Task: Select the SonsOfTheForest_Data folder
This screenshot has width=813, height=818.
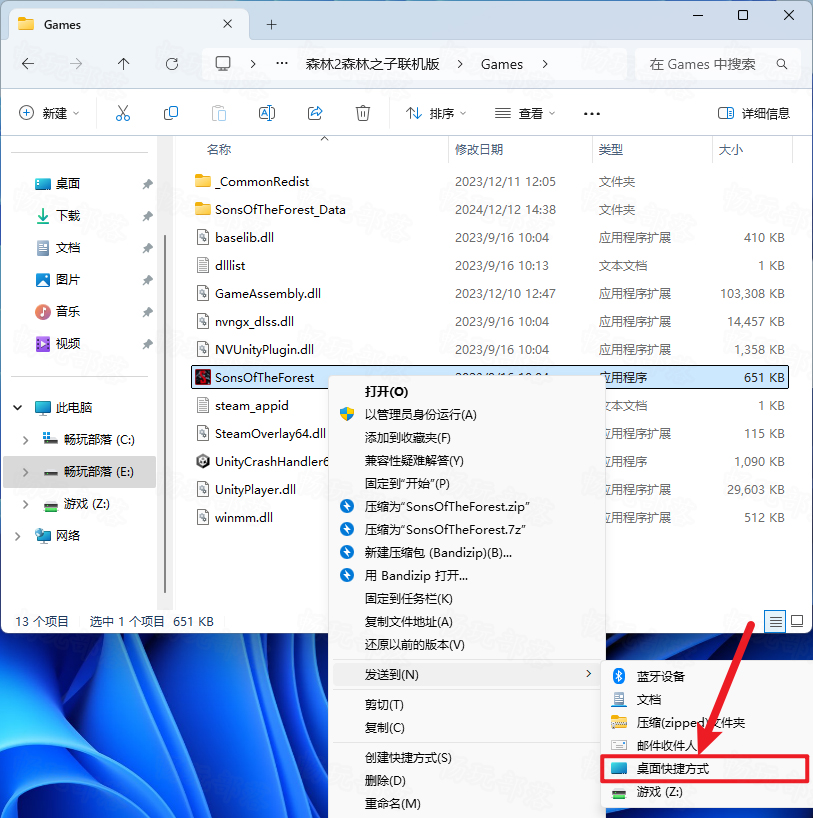Action: (x=270, y=210)
